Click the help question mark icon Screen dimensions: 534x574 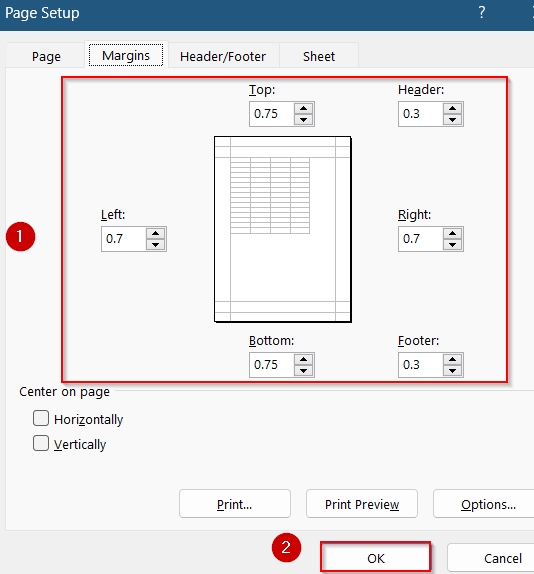482,12
